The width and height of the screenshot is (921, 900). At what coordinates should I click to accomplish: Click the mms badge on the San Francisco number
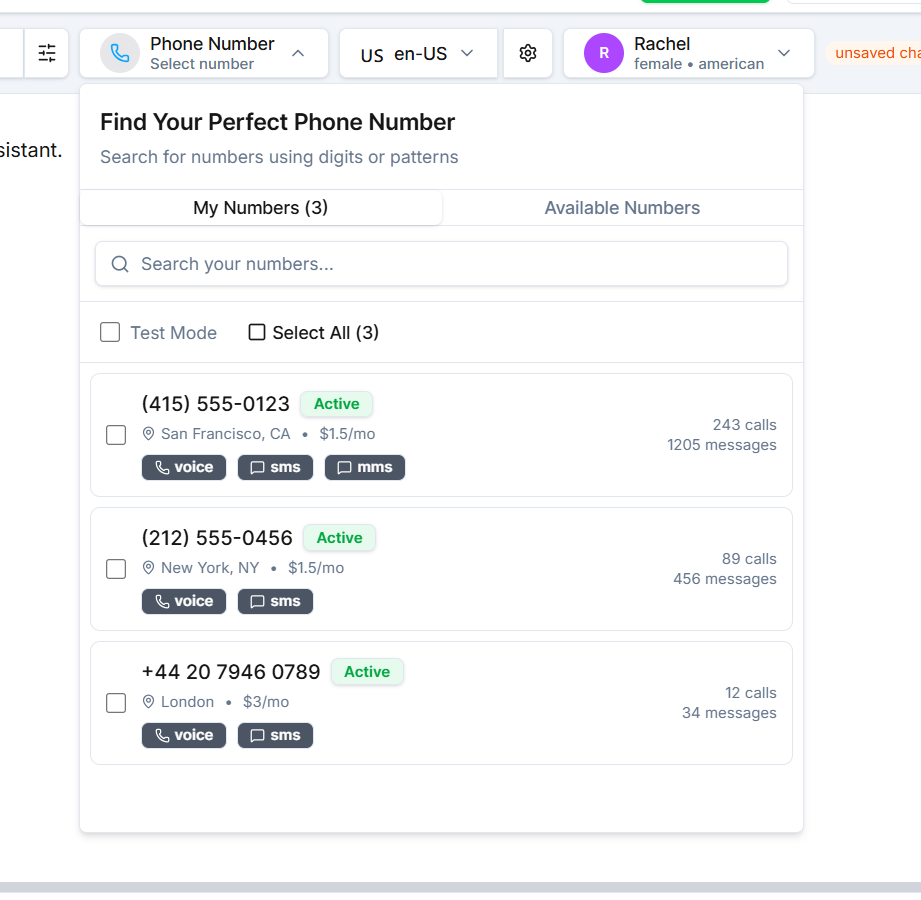pos(365,467)
